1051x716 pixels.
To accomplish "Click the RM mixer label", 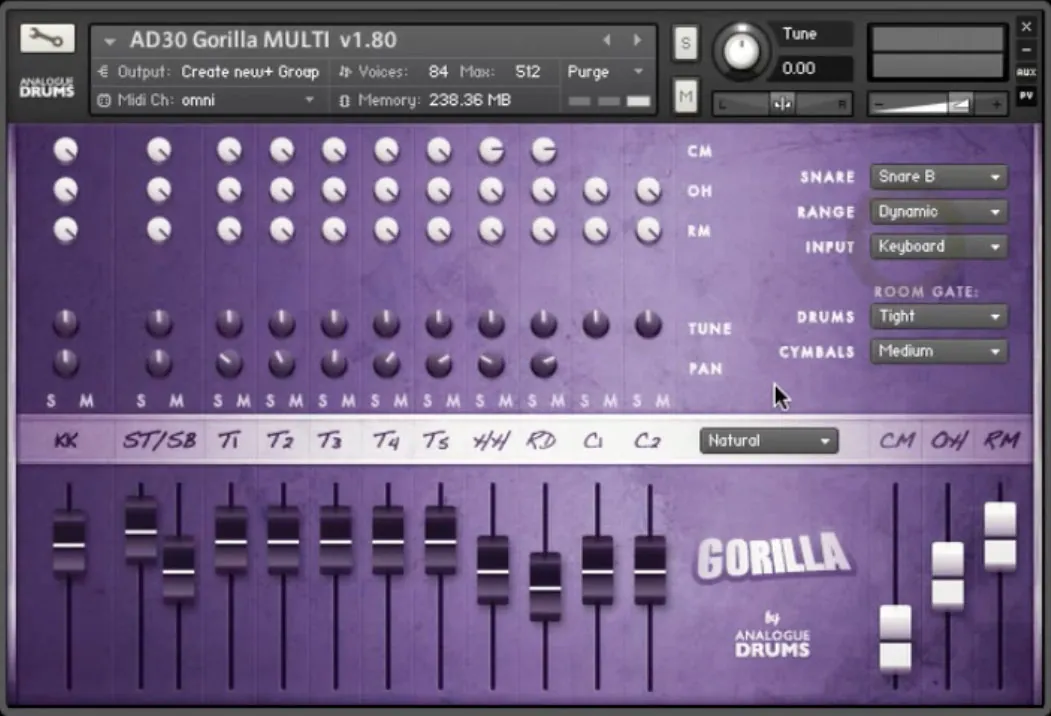I will click(1001, 440).
